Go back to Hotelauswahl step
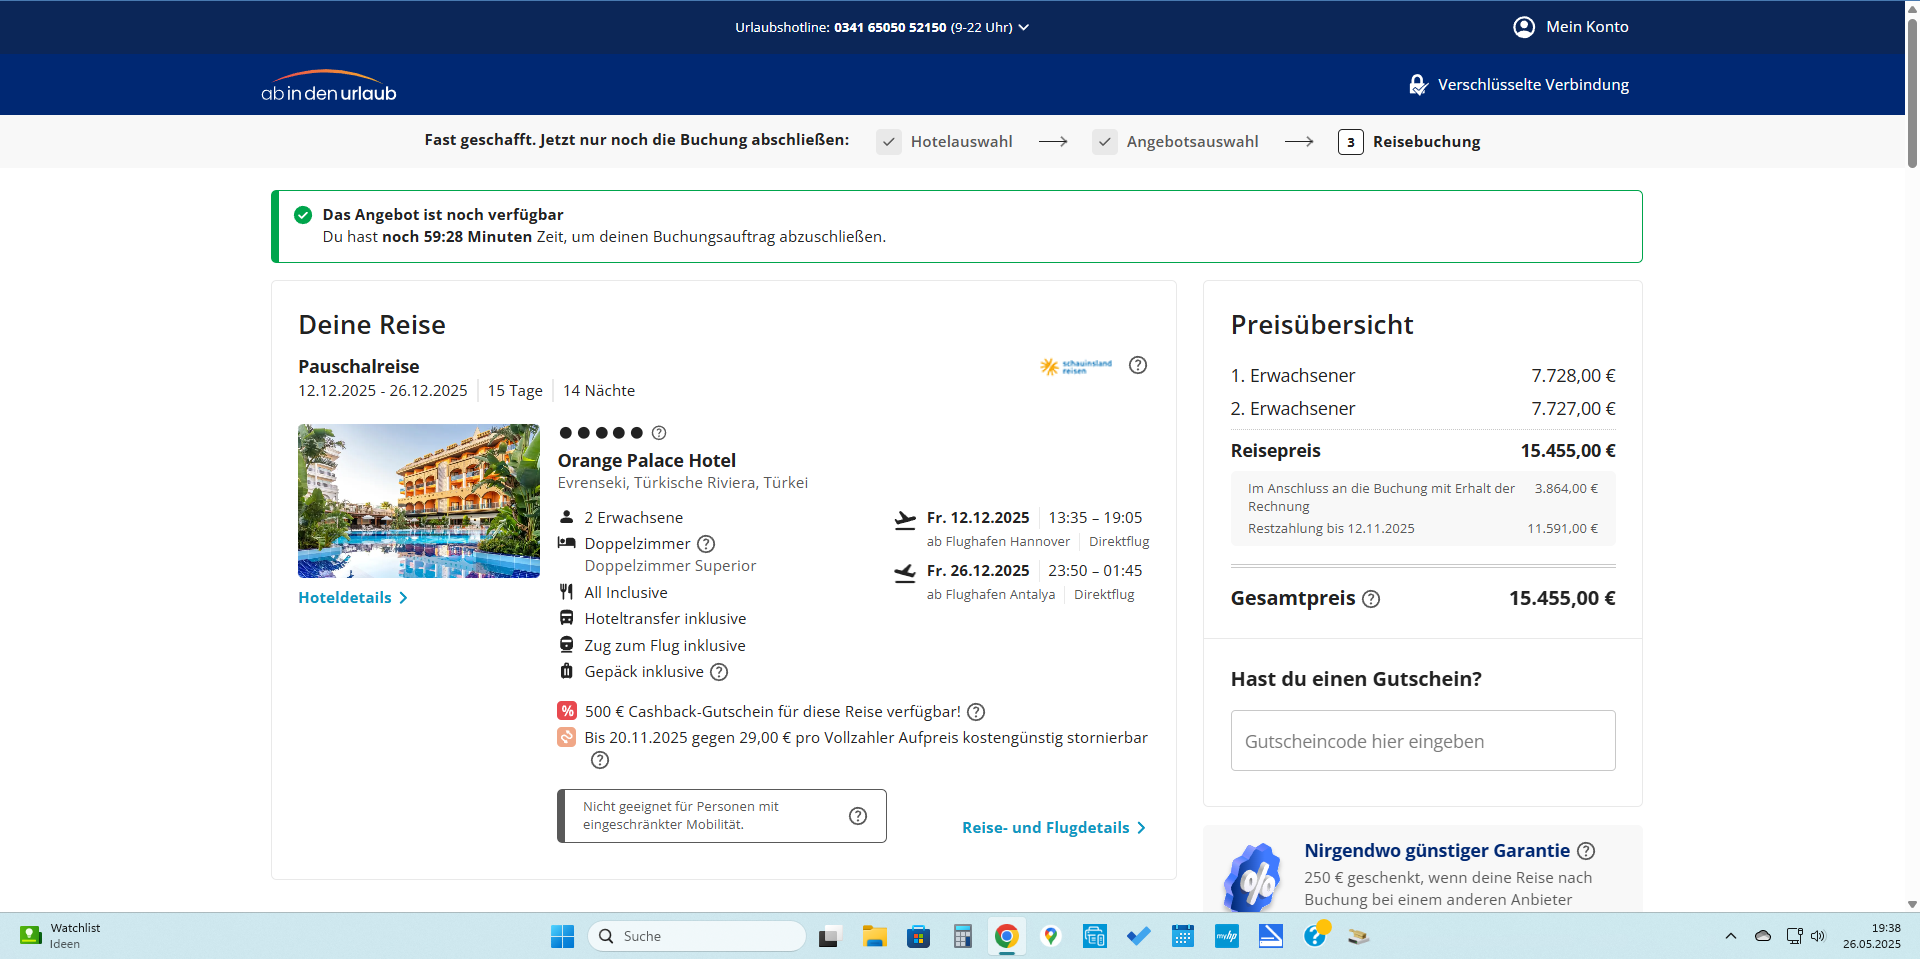Image resolution: width=1920 pixels, height=959 pixels. 960,142
